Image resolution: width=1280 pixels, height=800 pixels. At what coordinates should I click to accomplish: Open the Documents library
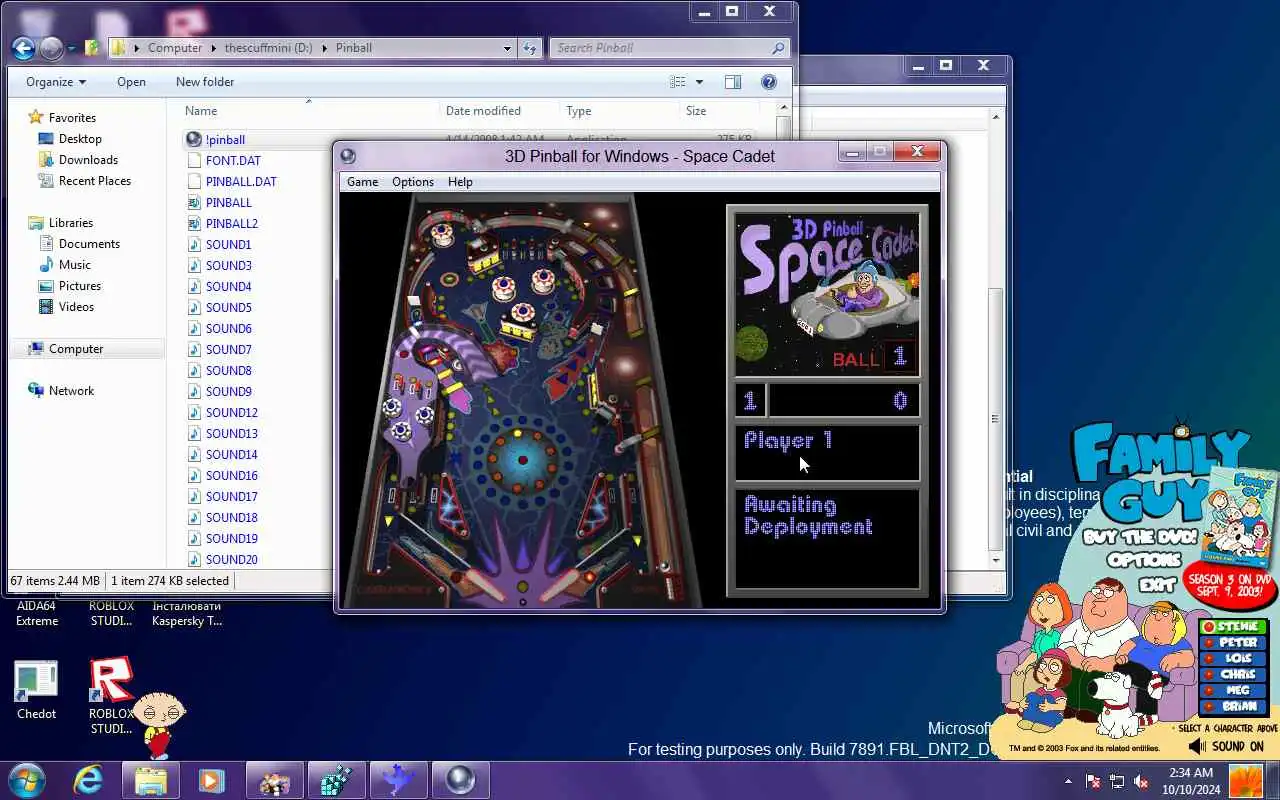[x=89, y=243]
